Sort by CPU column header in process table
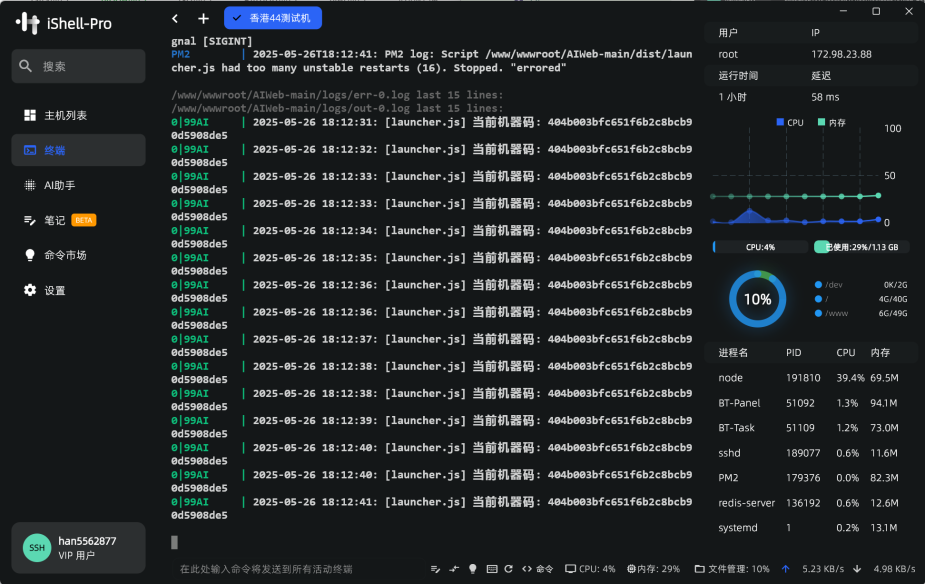The width and height of the screenshot is (925, 584). click(x=845, y=352)
